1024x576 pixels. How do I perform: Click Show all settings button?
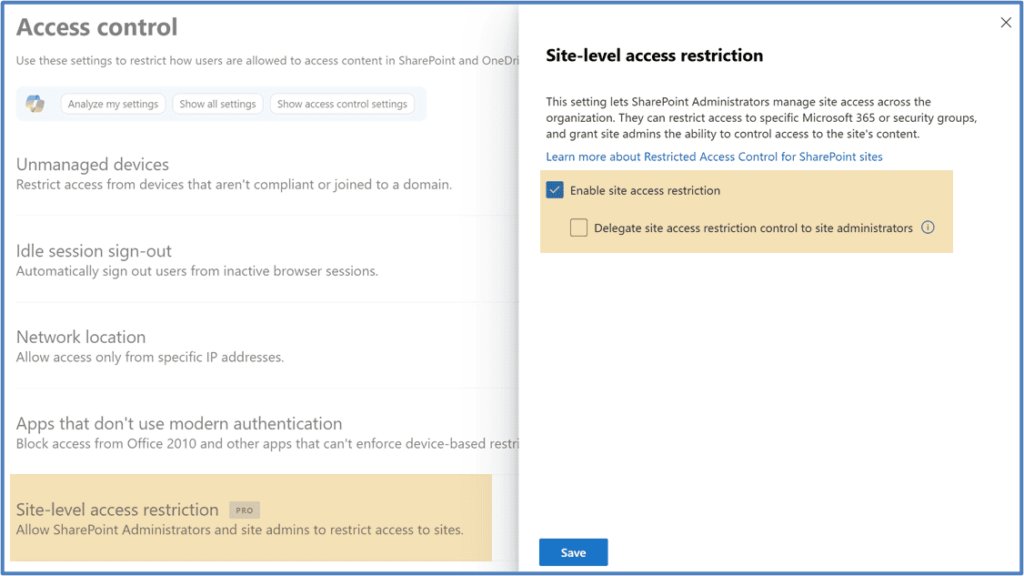coord(217,104)
